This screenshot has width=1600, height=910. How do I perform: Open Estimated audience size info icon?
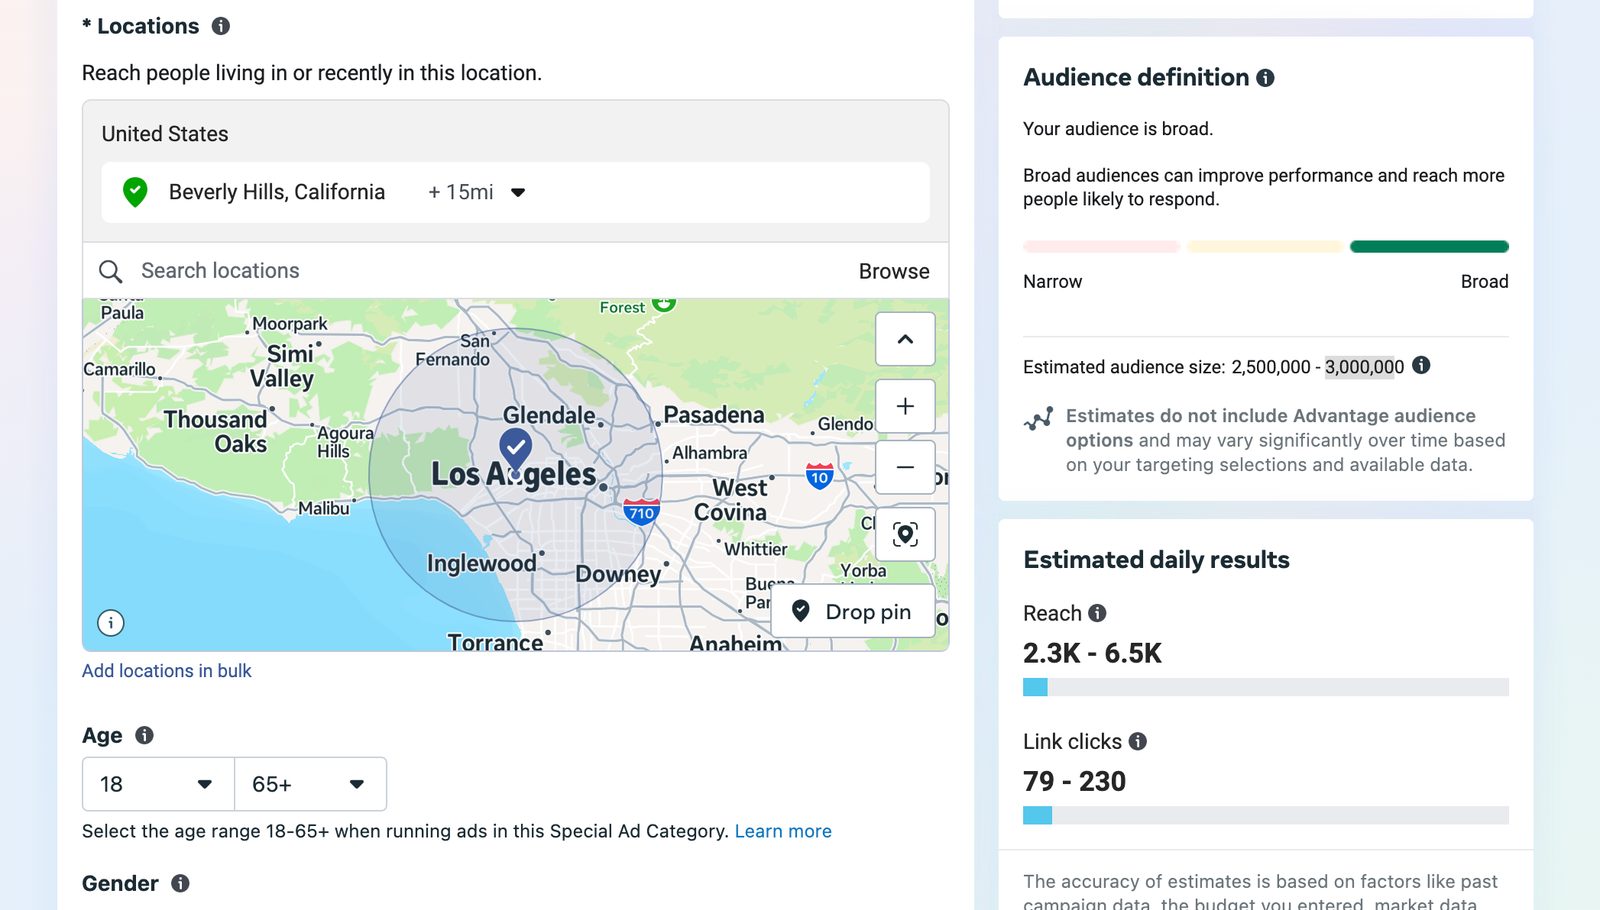1421,366
